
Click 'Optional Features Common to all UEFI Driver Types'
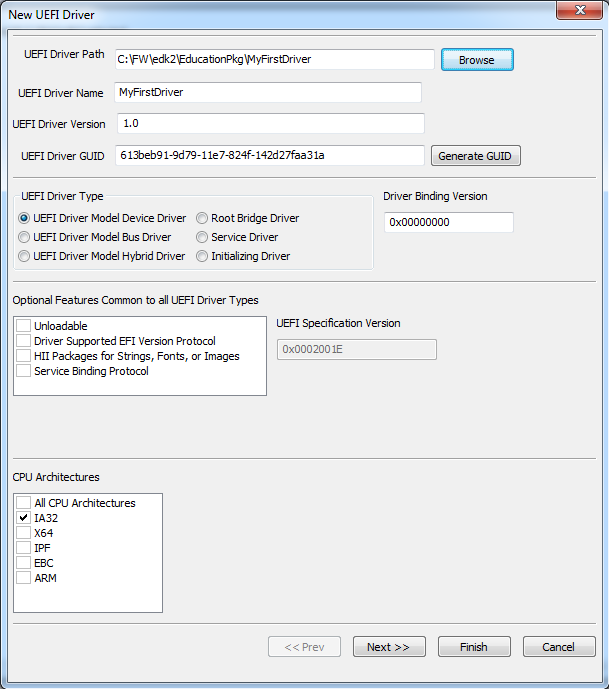135,300
